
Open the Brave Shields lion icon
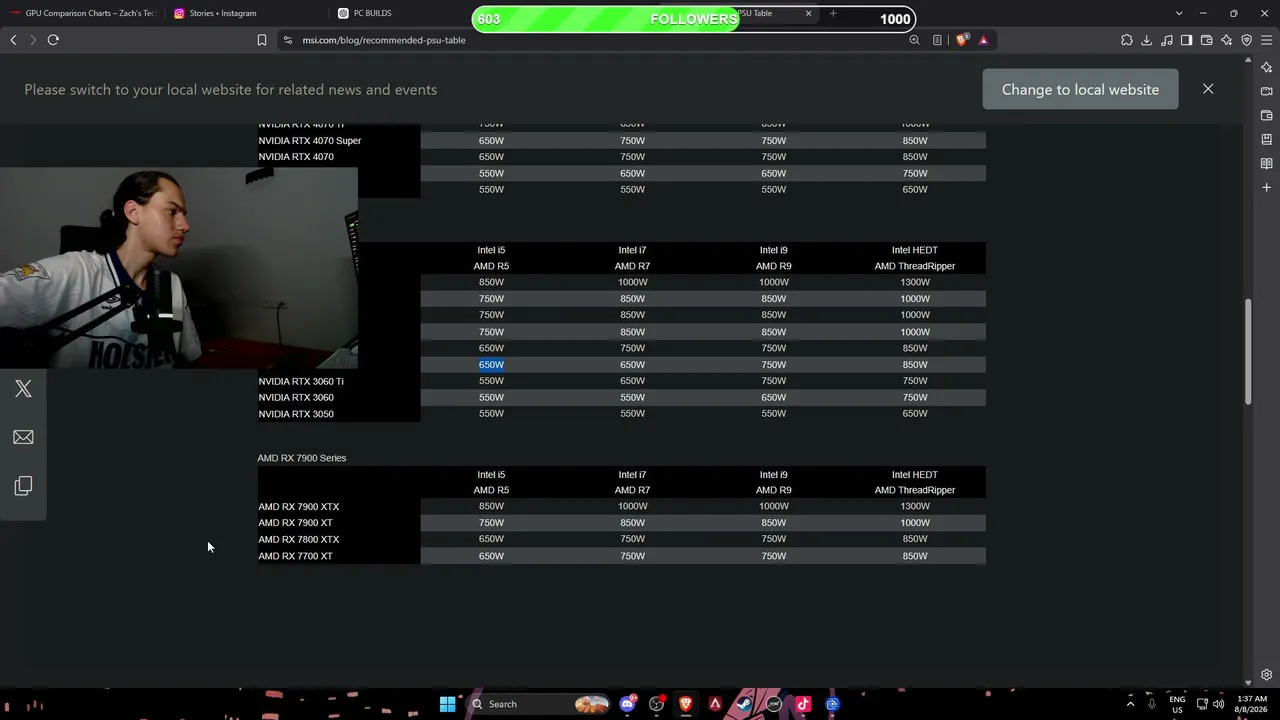[962, 40]
